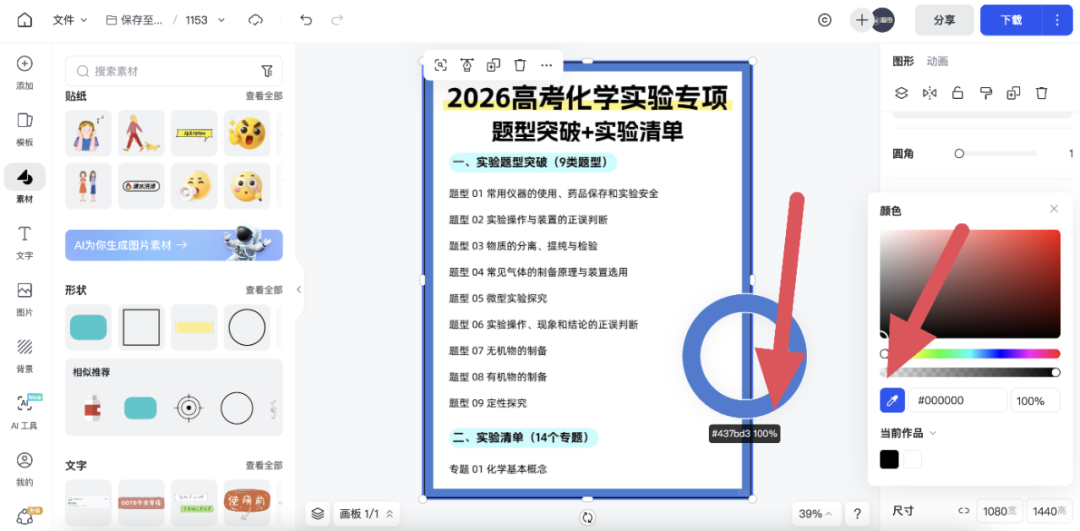The image size is (1080, 531).
Task: Select the 图形 tab
Action: (x=902, y=61)
